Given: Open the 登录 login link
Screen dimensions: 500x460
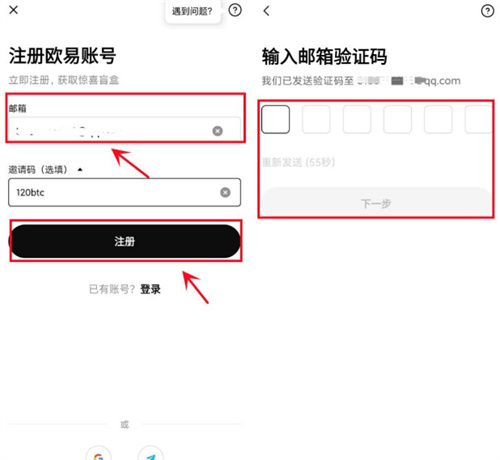Looking at the screenshot, I should [150, 289].
